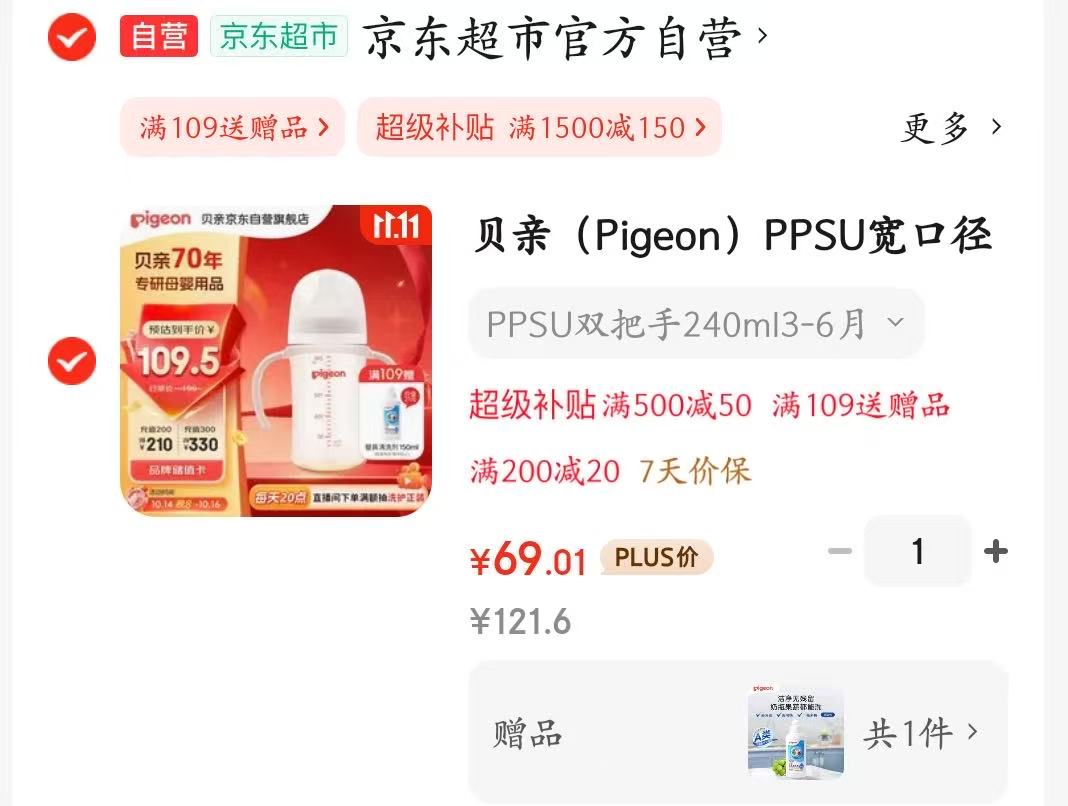
Task: Open the gift item thumbnail
Action: (796, 732)
